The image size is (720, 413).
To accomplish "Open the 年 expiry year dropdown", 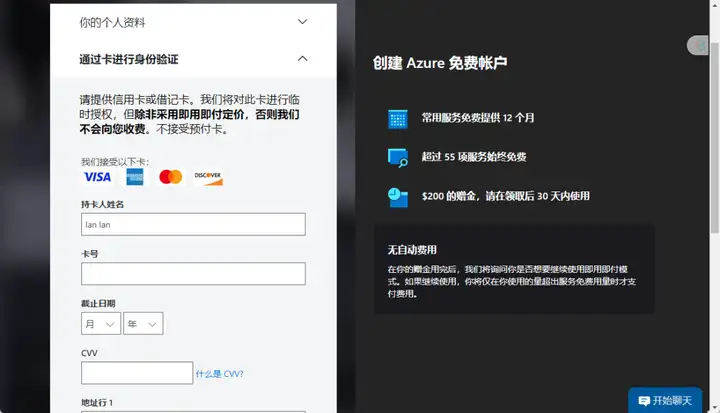I will click(x=143, y=323).
